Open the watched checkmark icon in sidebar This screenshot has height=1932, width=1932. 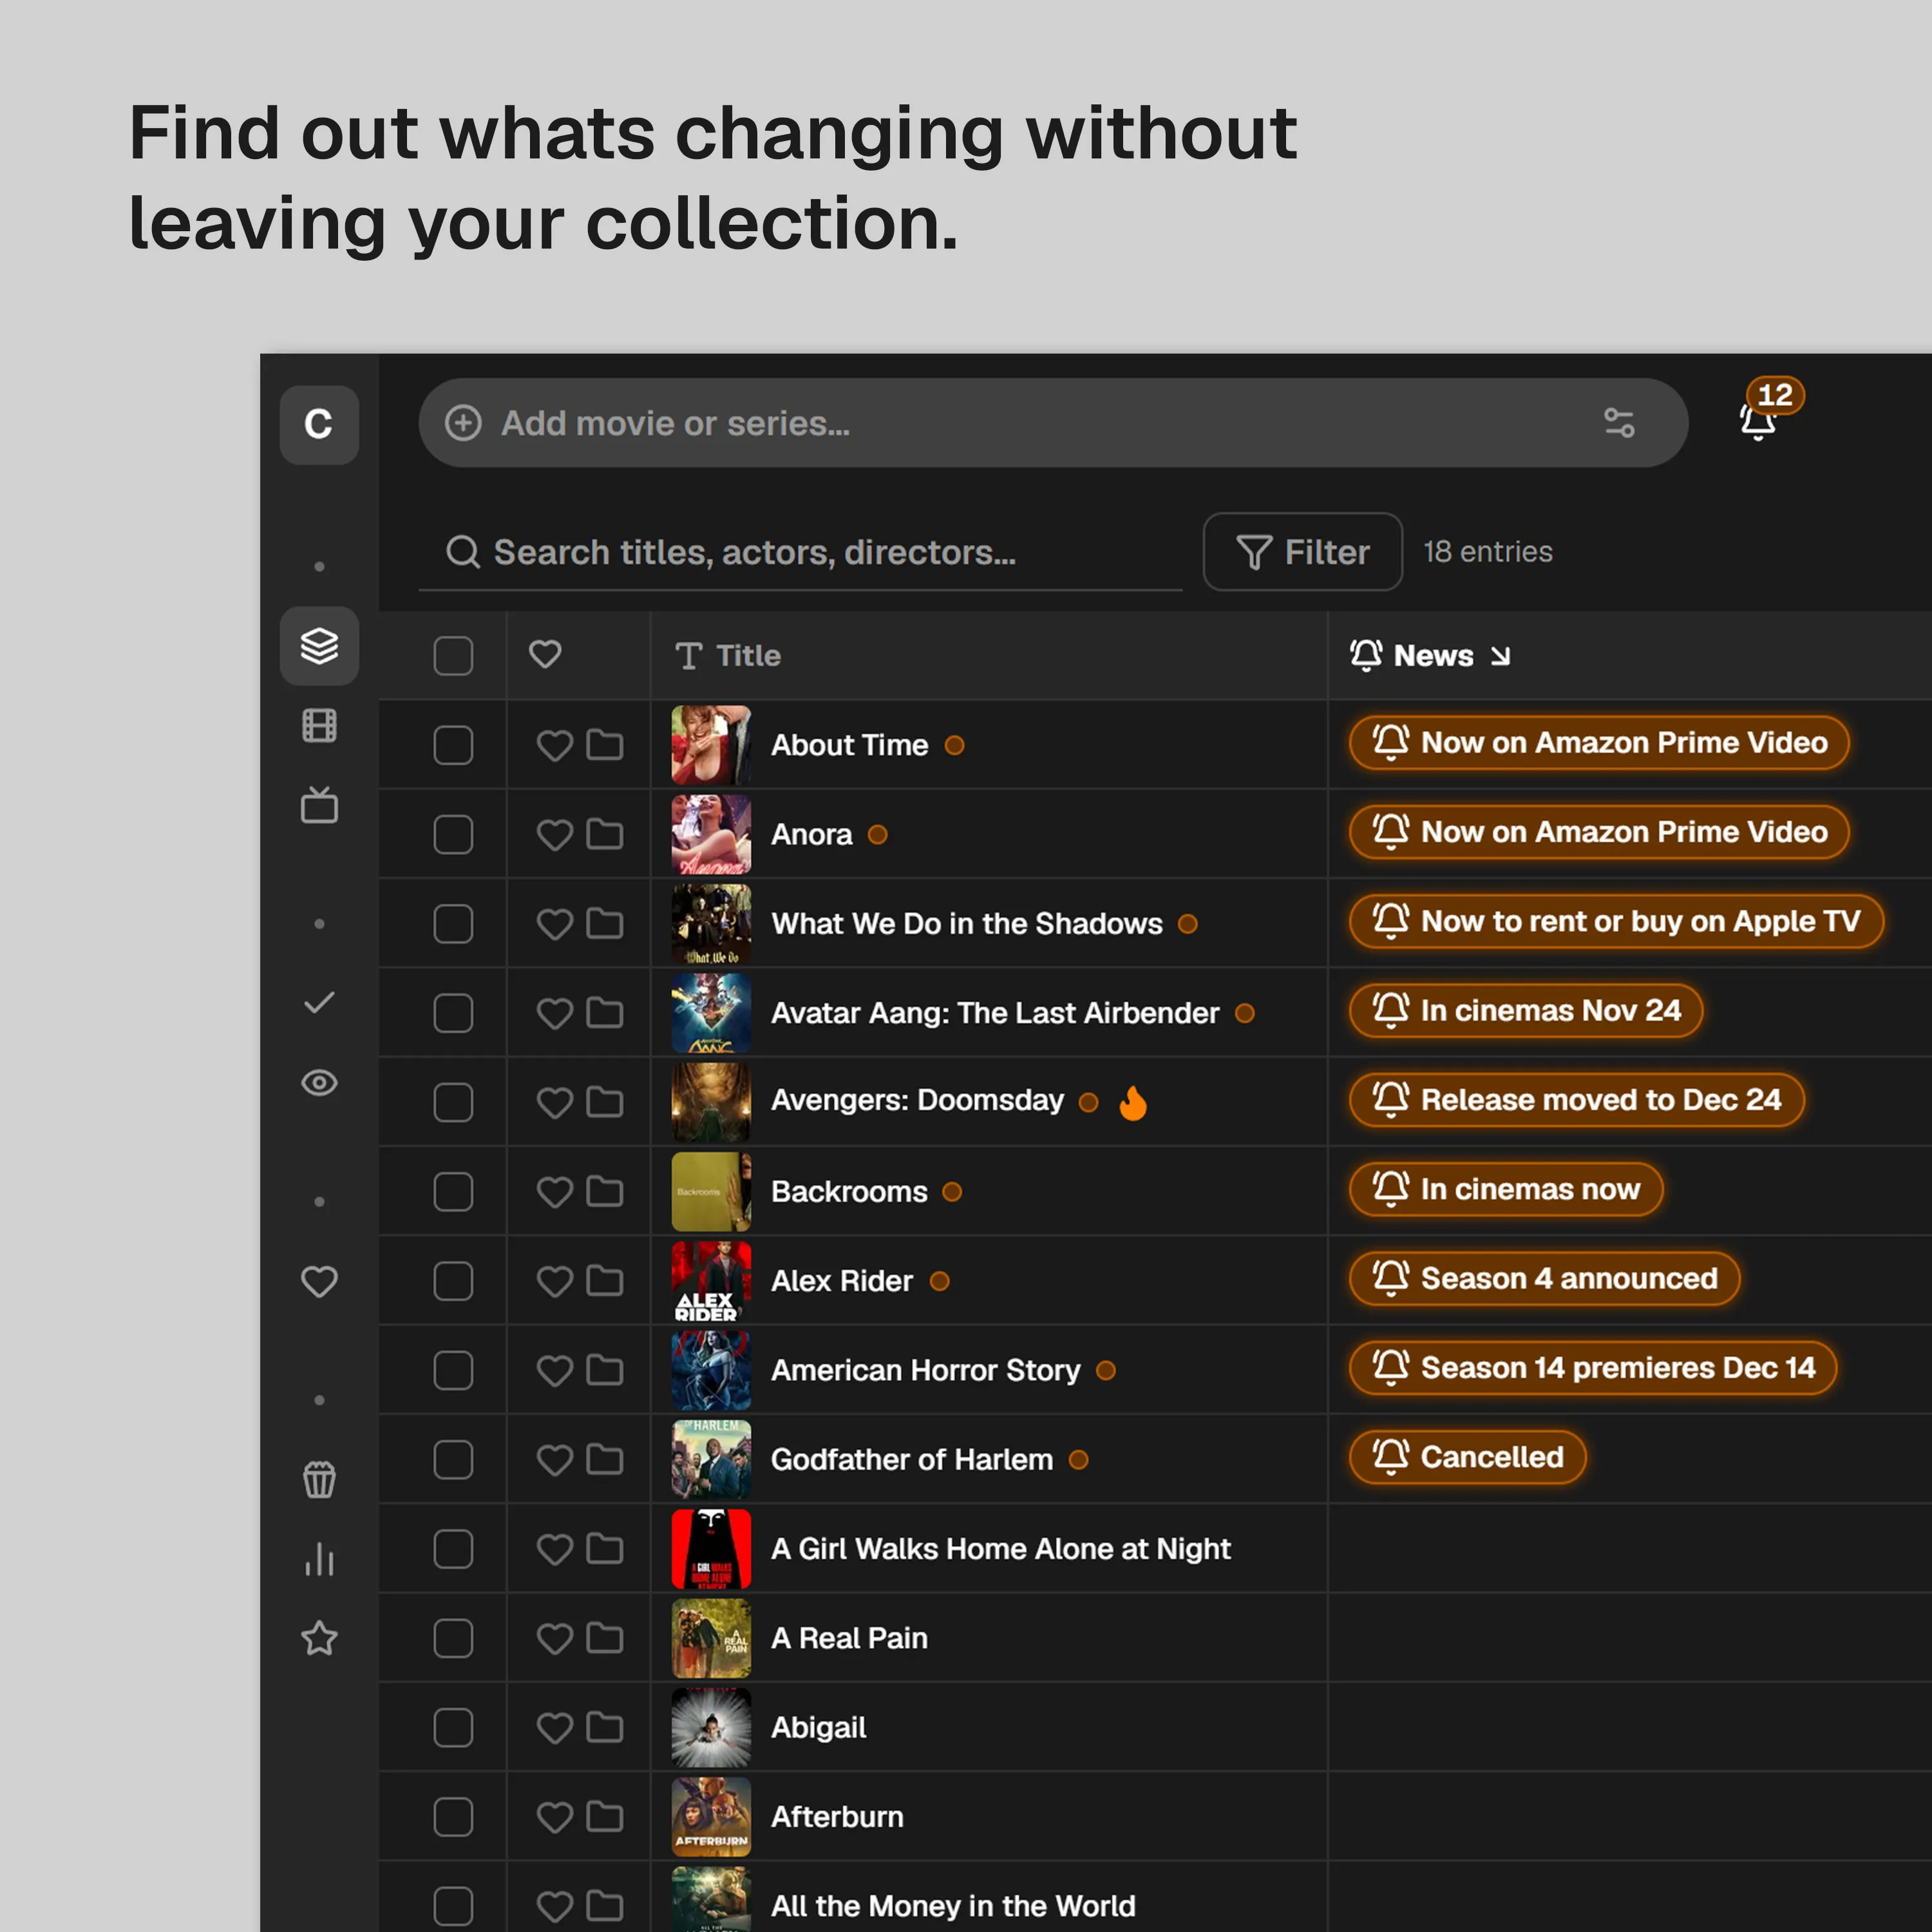click(319, 1002)
